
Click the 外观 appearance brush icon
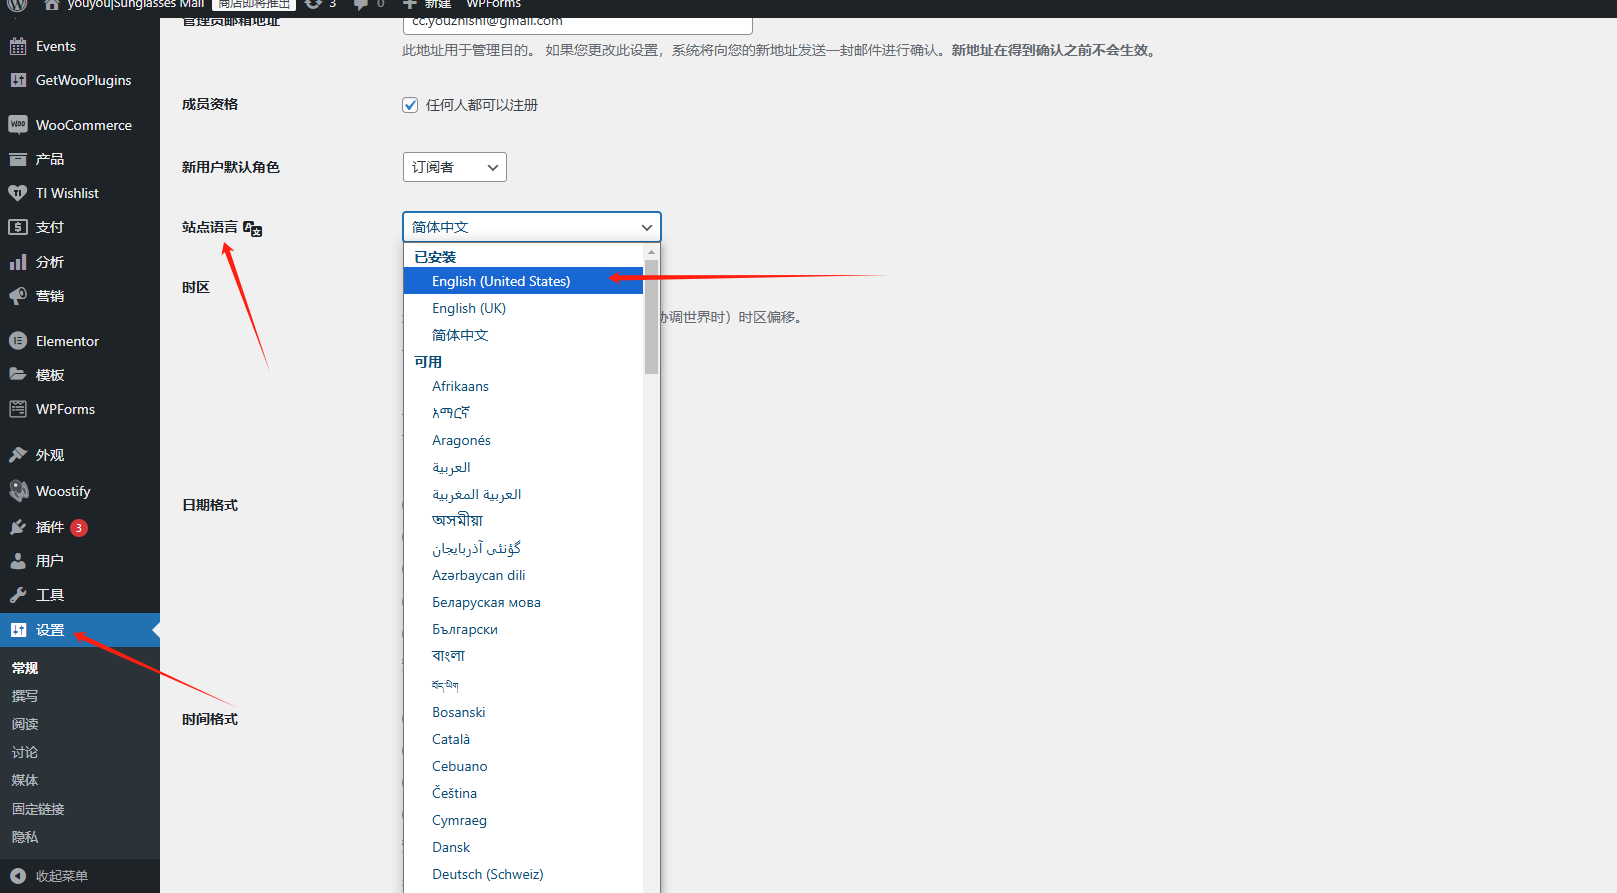(x=18, y=455)
